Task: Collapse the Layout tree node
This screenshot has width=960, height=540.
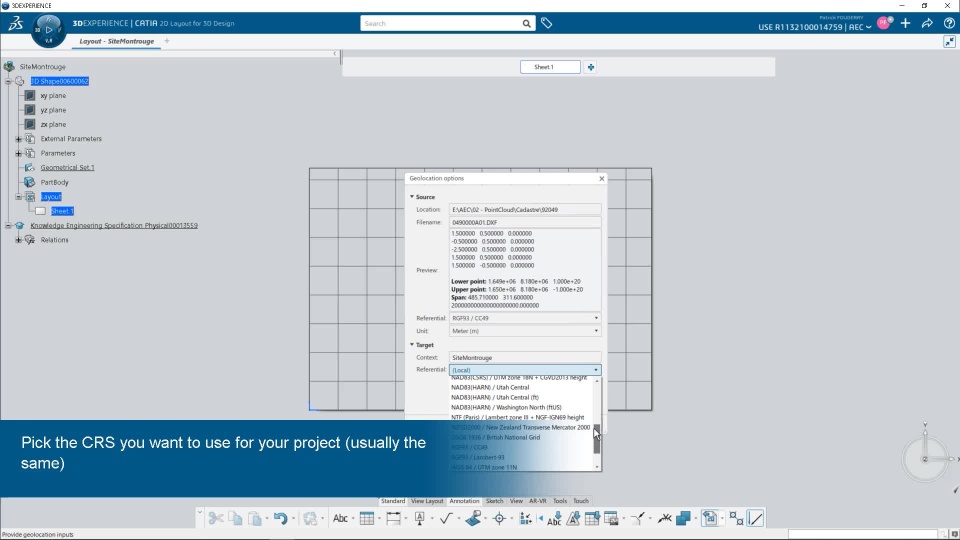Action: 18,197
